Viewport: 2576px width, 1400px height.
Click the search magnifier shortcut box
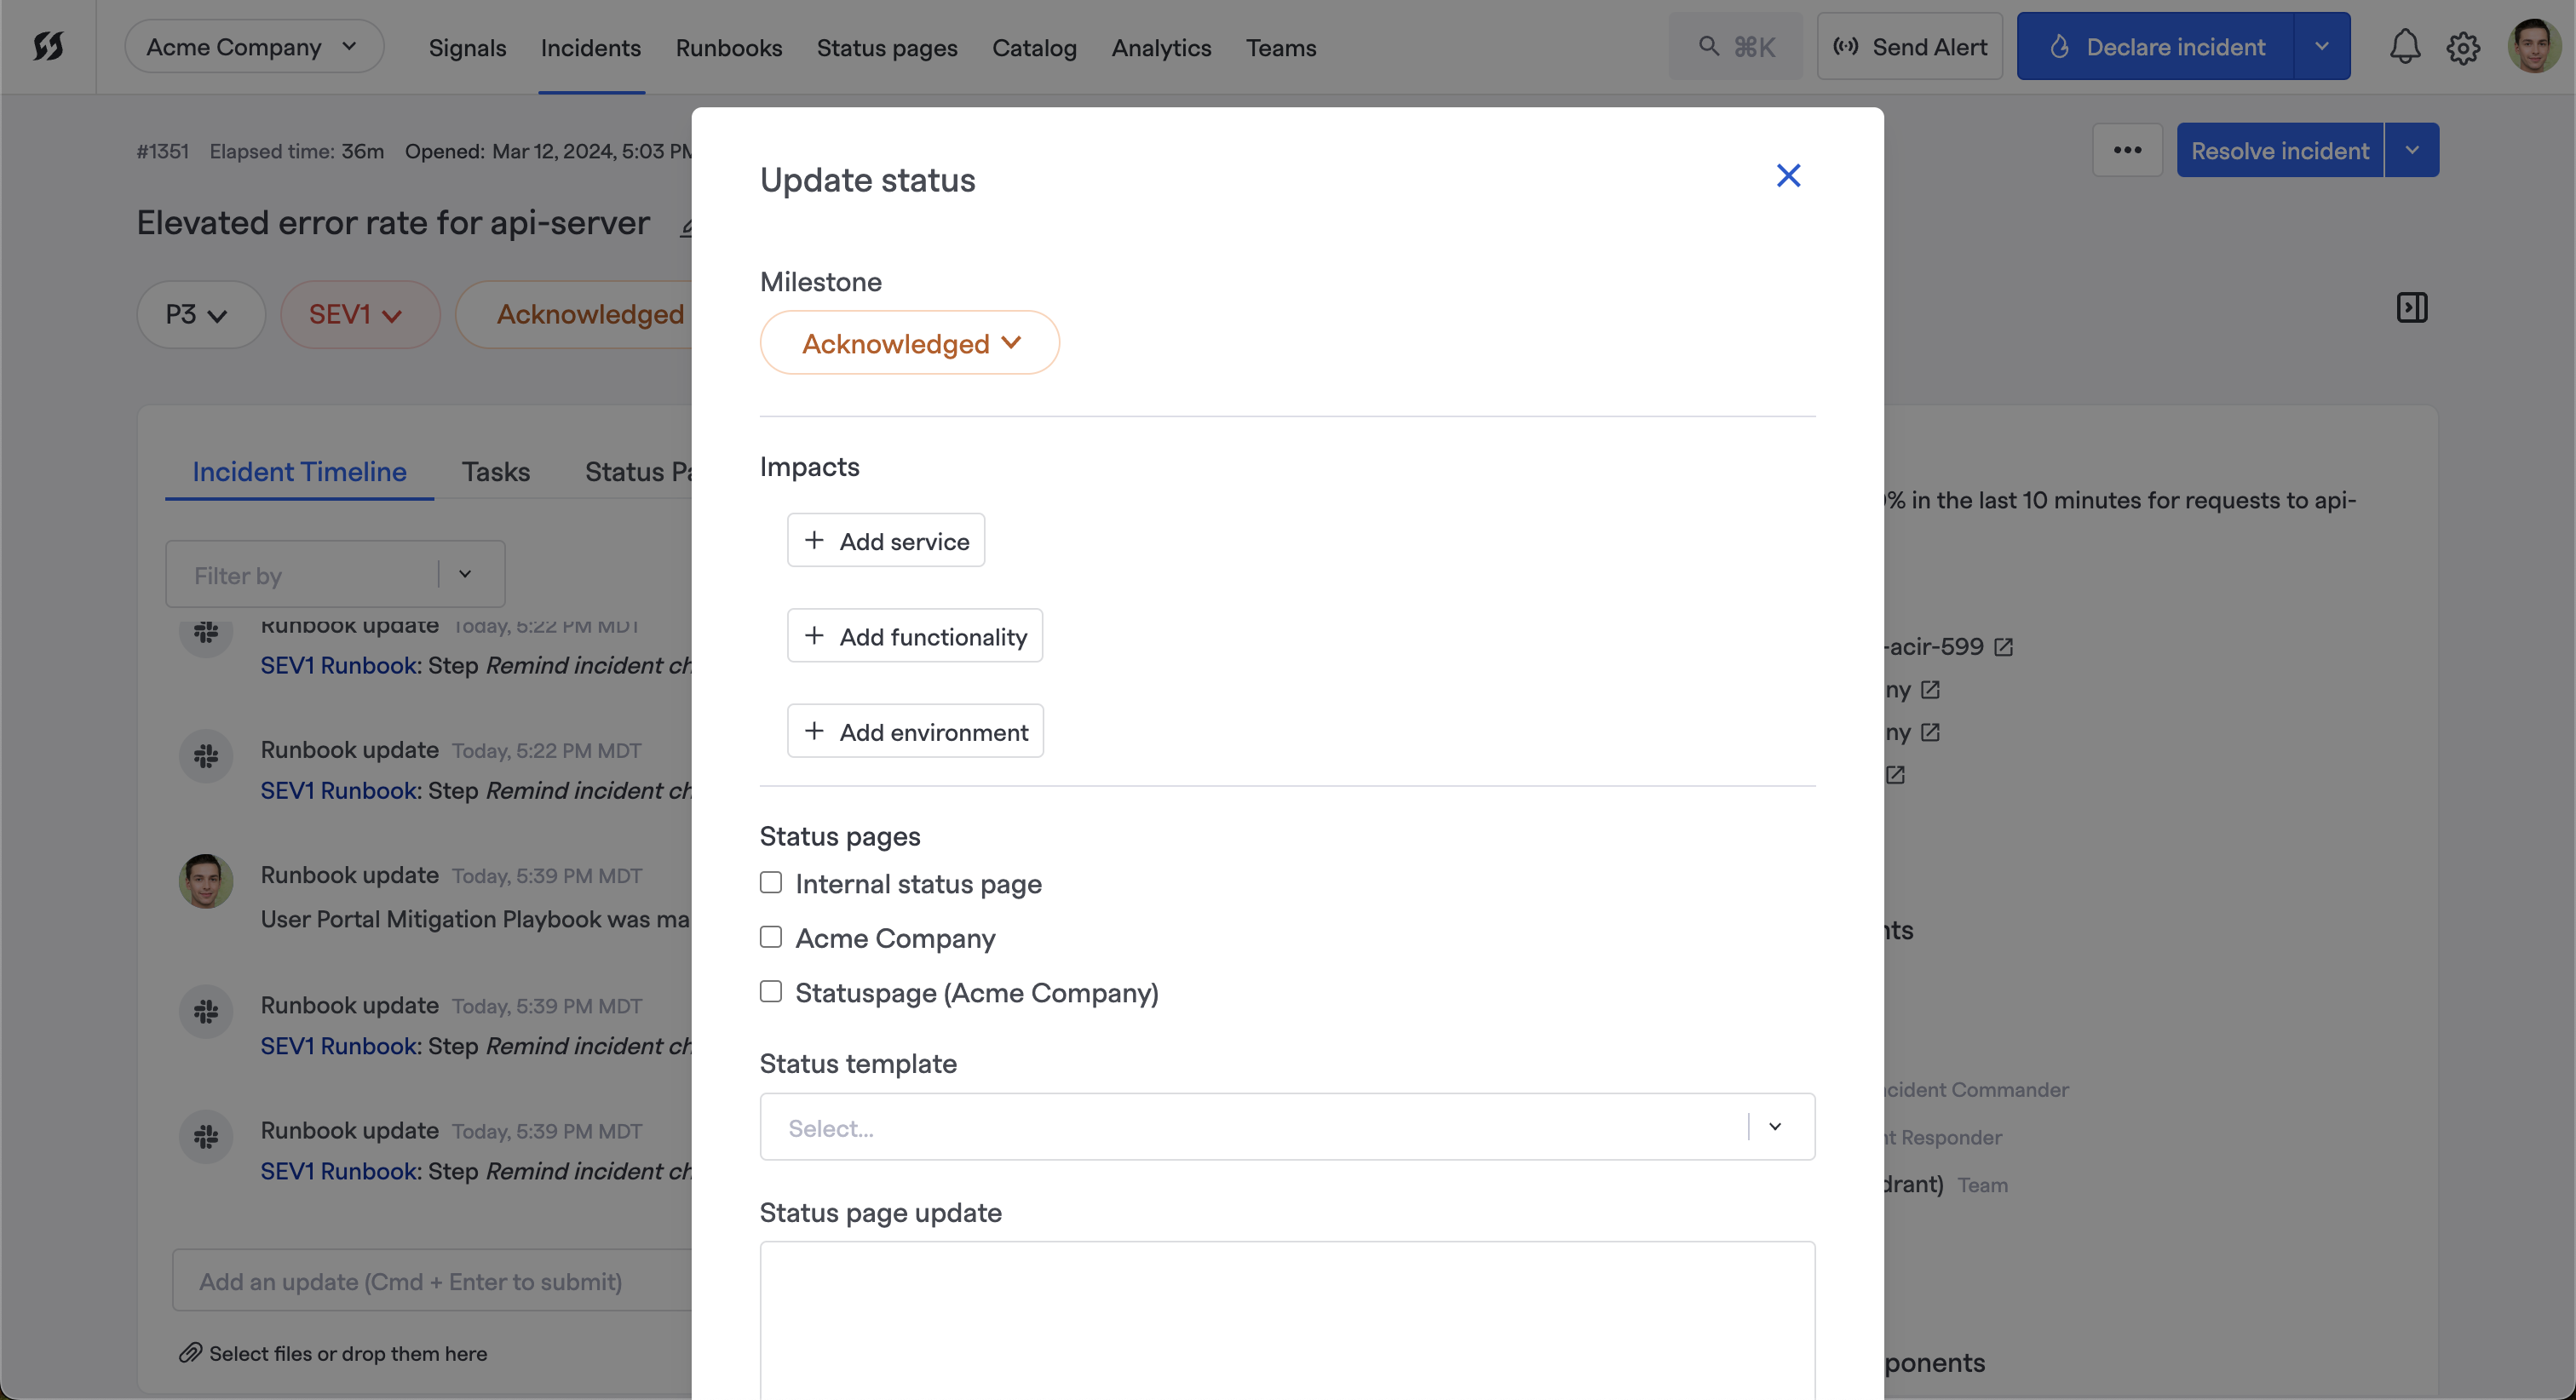click(1736, 47)
